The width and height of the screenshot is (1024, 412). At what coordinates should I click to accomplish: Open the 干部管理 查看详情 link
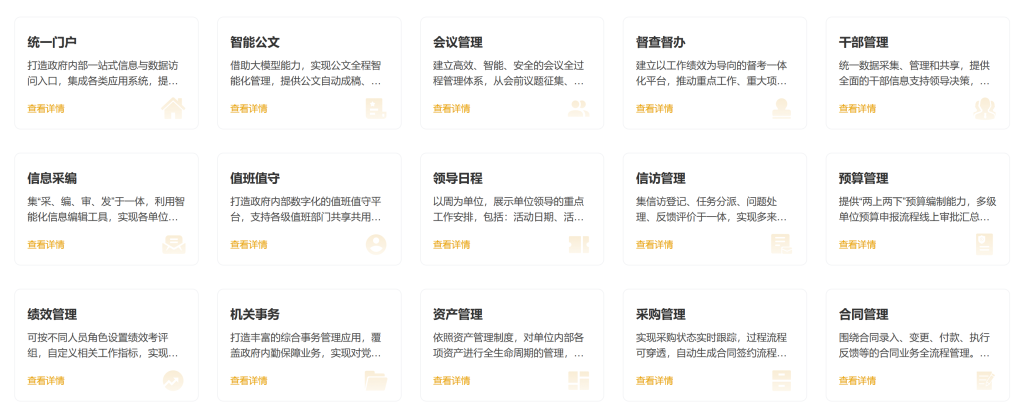(857, 109)
